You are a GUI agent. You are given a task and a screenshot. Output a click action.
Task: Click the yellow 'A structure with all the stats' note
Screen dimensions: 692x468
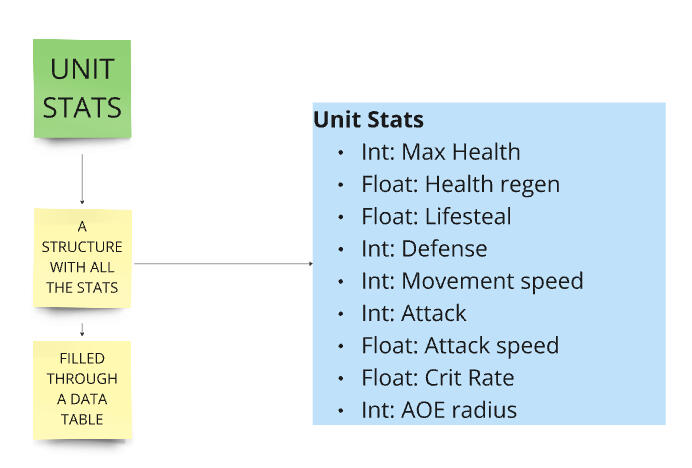click(x=82, y=257)
